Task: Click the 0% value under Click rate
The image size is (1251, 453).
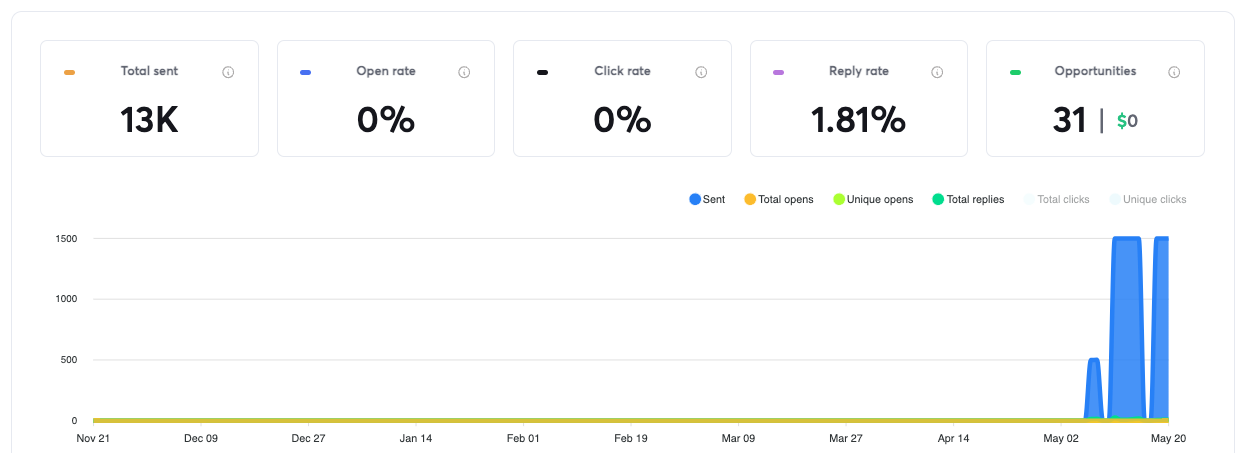Action: point(622,121)
